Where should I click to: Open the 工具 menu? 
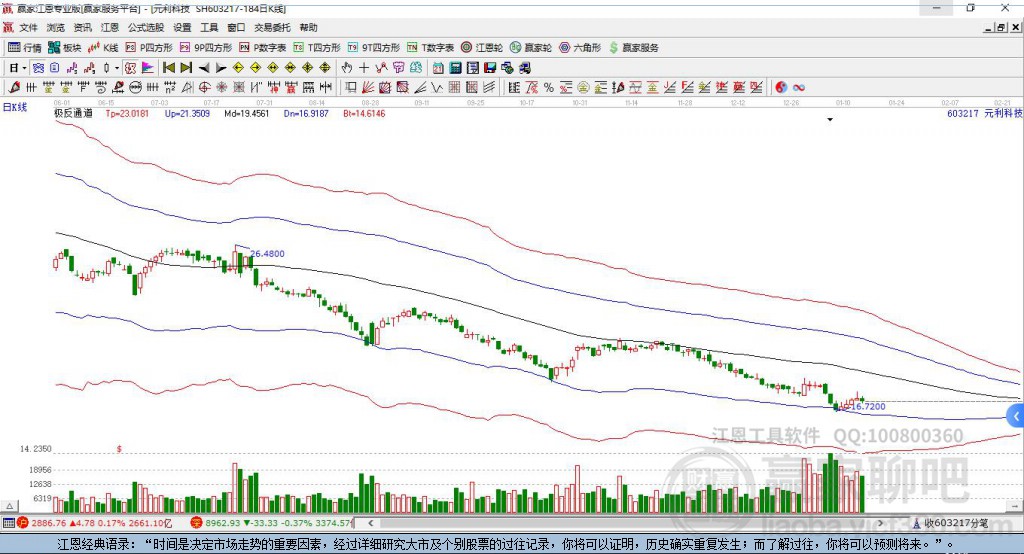(x=209, y=27)
